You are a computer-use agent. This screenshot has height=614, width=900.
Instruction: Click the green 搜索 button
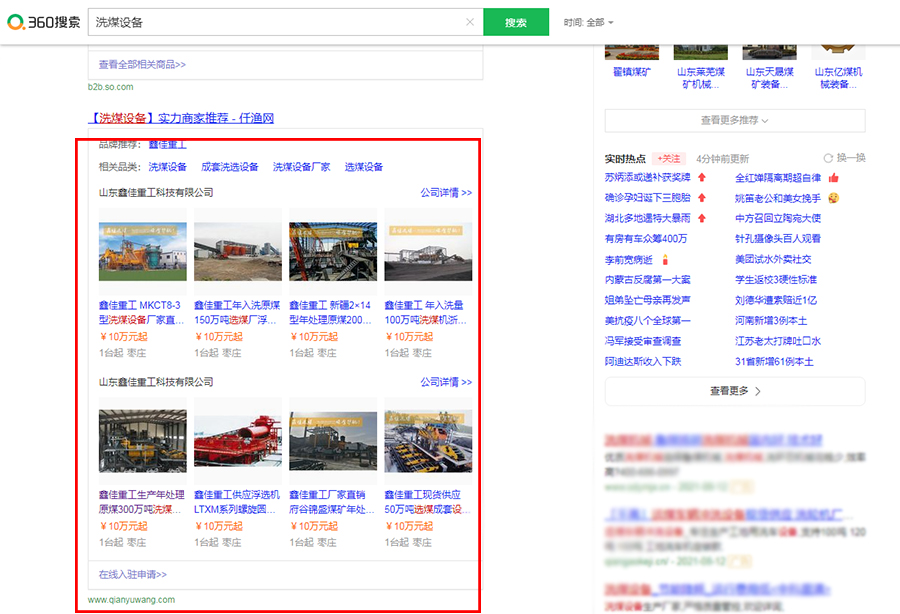click(516, 22)
